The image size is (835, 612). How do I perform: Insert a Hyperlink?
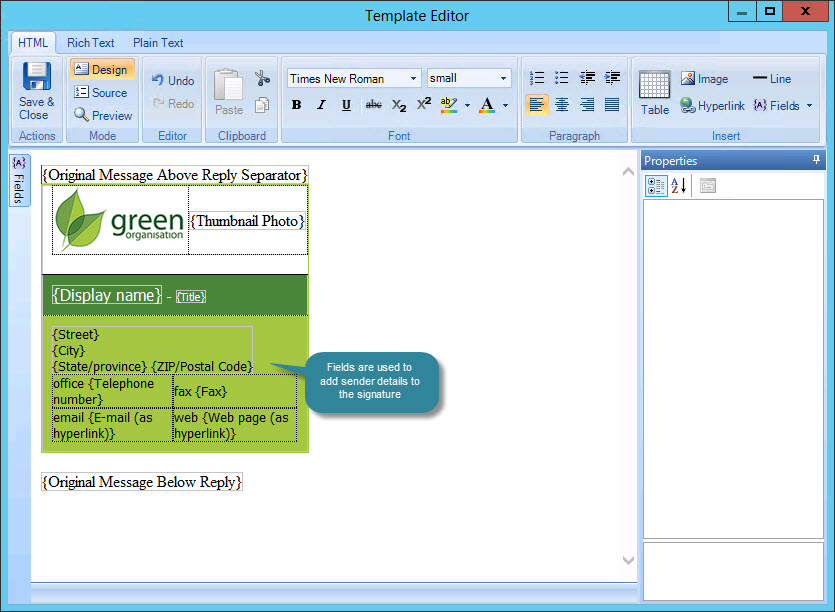click(x=712, y=105)
